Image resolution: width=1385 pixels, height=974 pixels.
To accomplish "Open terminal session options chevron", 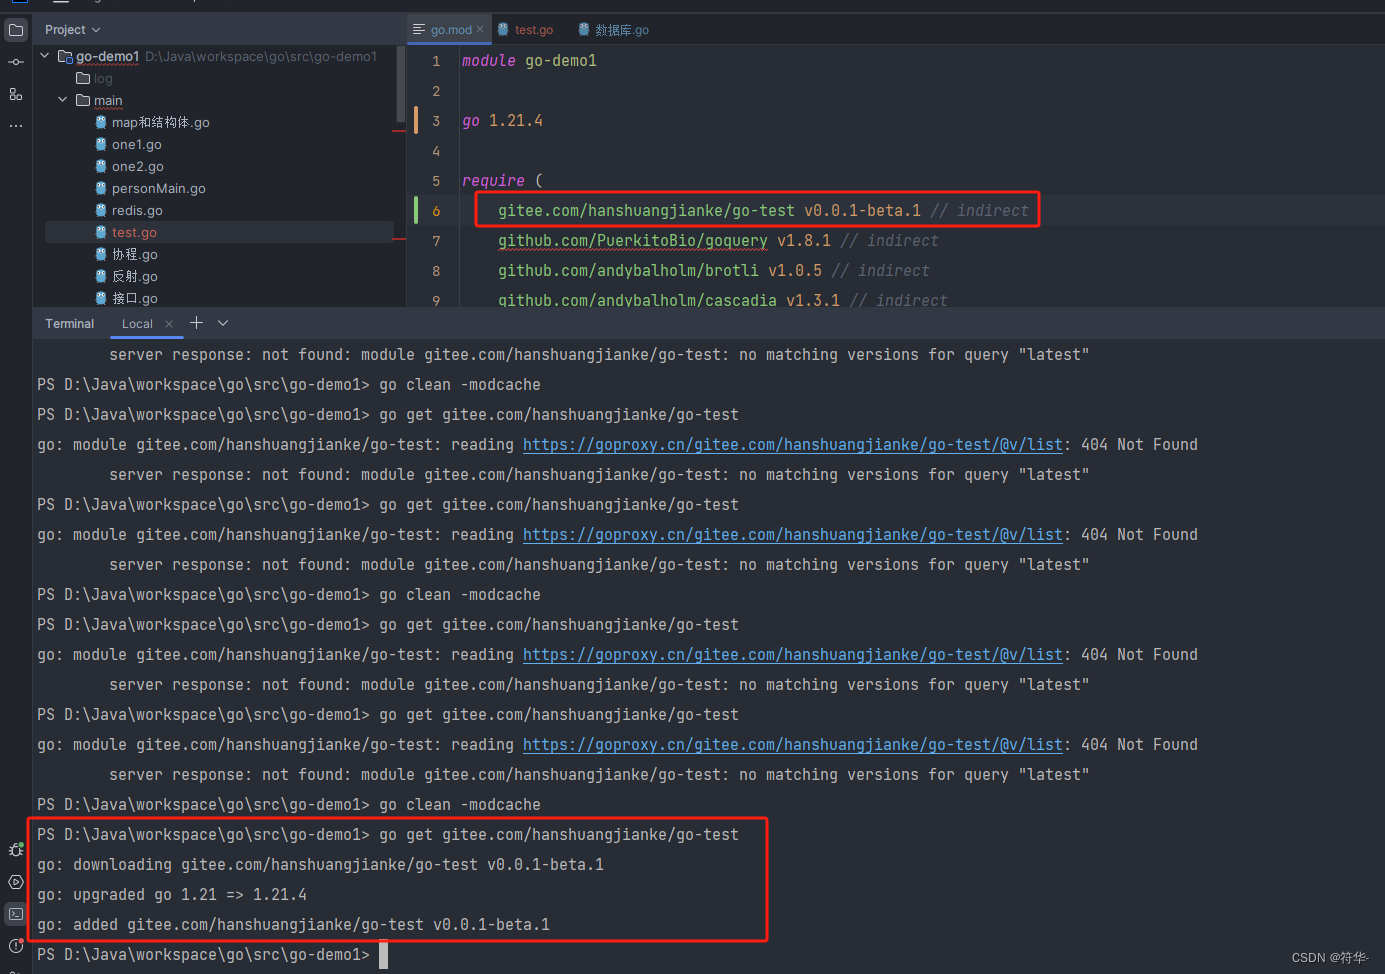I will pyautogui.click(x=223, y=323).
